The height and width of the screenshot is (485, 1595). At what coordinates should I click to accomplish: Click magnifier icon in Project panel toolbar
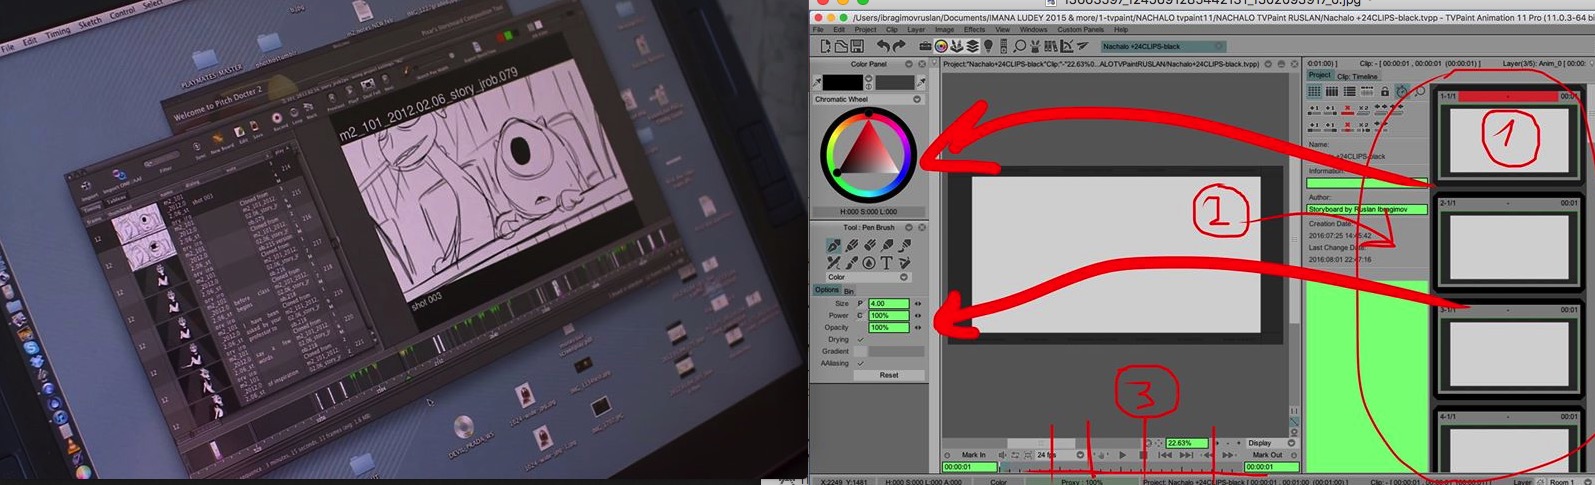point(1420,91)
